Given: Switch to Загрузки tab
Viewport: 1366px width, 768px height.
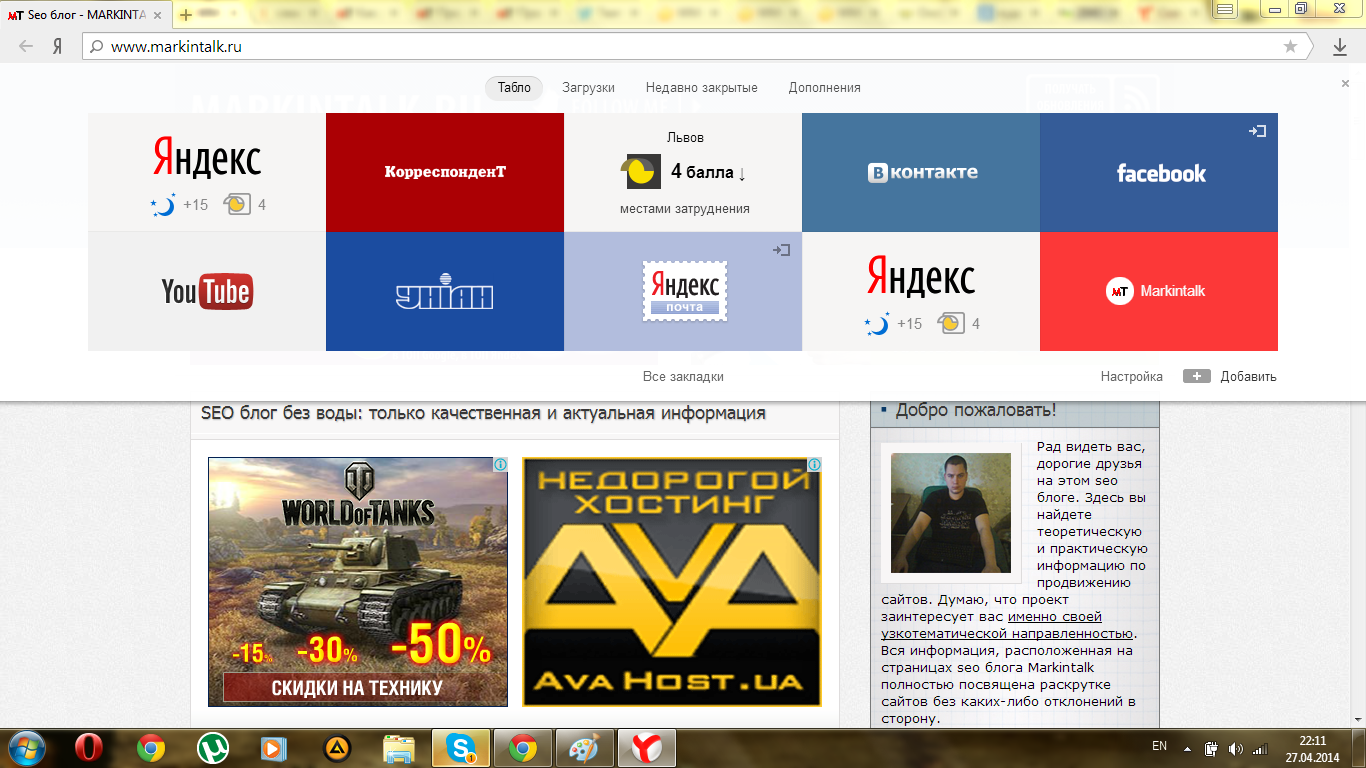Looking at the screenshot, I should pyautogui.click(x=588, y=87).
